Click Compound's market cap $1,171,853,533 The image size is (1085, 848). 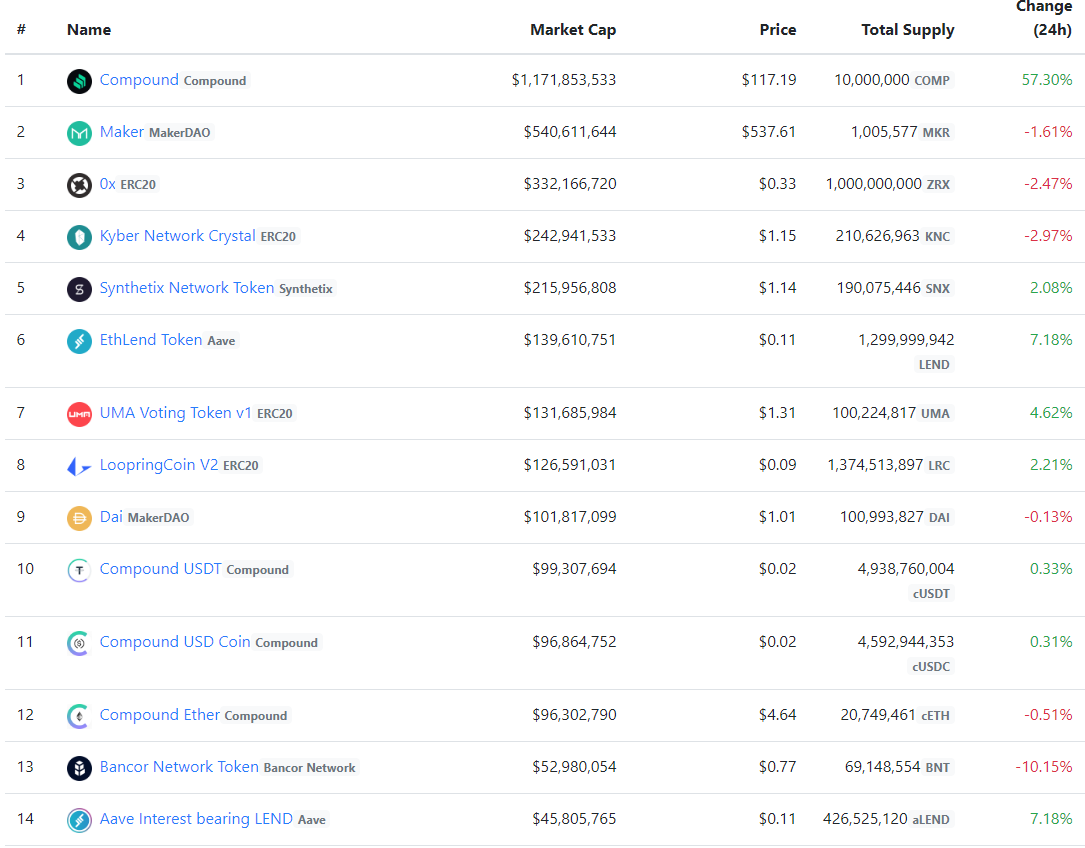pos(564,80)
